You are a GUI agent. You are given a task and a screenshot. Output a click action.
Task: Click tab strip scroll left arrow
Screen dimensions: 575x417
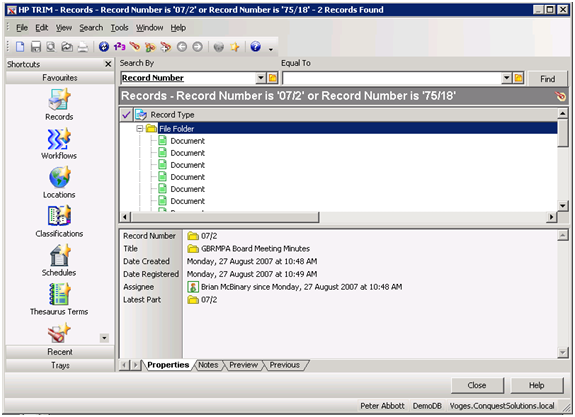[124, 365]
